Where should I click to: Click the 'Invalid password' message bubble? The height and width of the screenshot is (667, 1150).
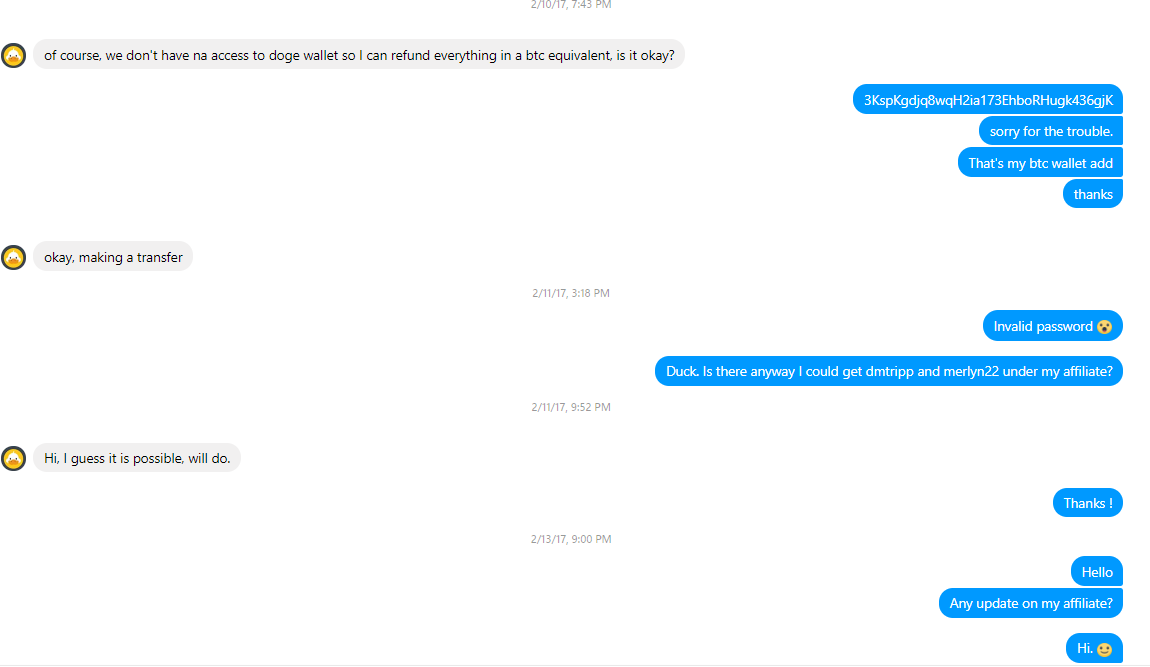(x=1052, y=327)
